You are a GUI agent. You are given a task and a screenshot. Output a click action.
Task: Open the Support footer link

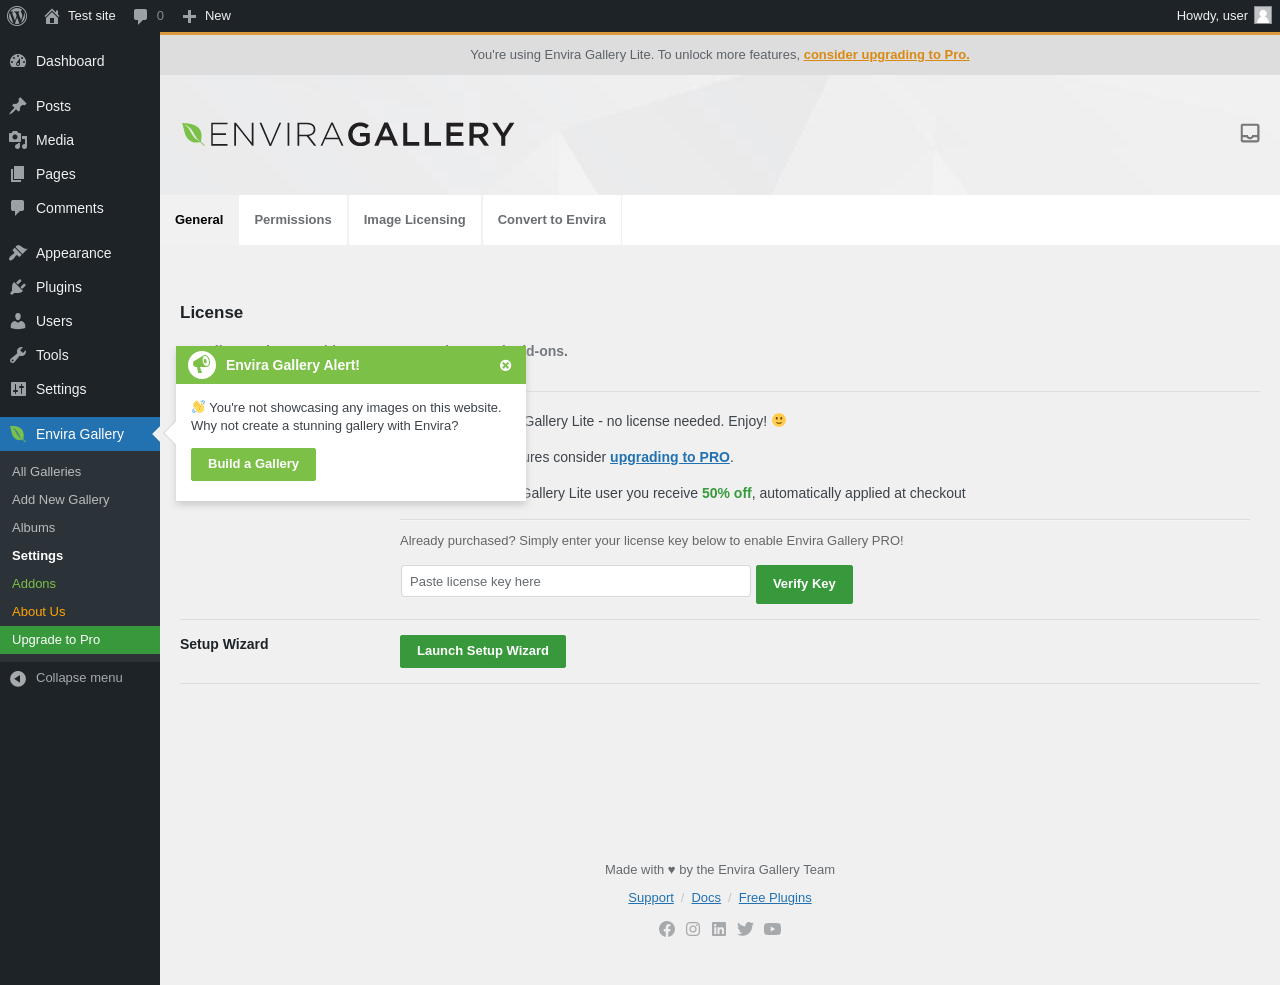(651, 898)
